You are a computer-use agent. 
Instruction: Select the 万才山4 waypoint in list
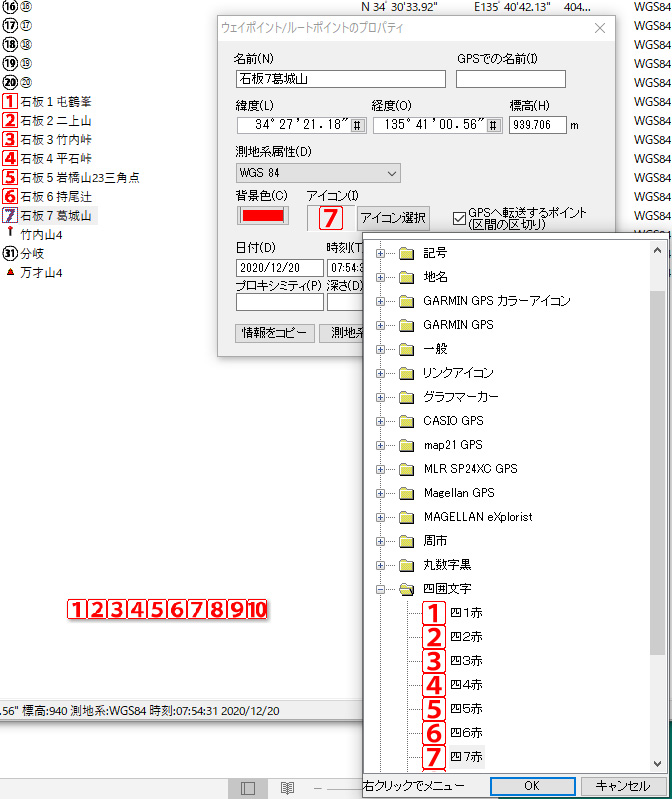tap(42, 272)
